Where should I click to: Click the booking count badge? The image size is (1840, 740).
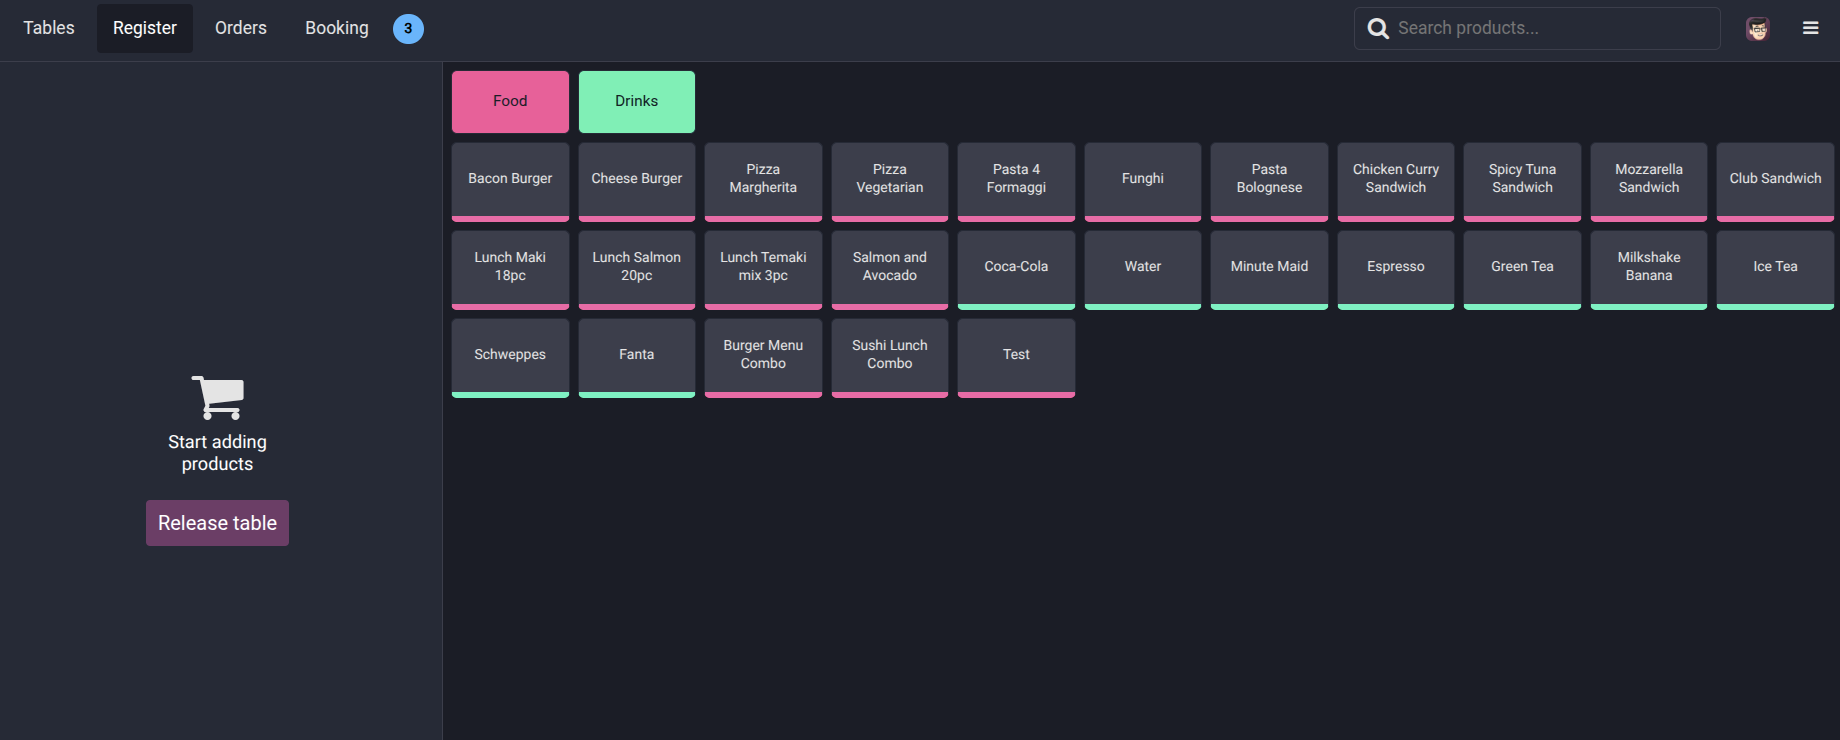(408, 29)
